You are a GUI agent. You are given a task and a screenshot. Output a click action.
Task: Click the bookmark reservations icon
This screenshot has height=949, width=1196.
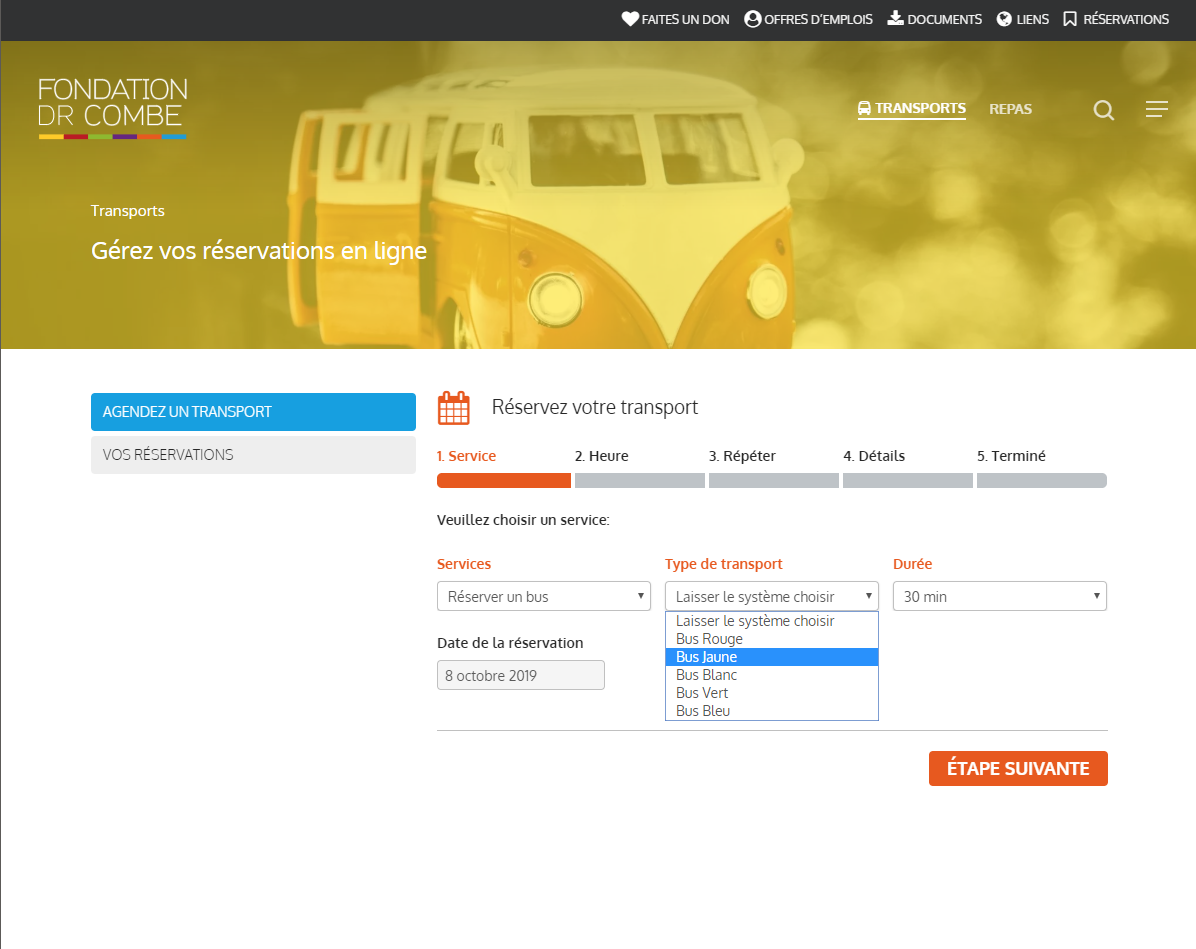click(1070, 19)
